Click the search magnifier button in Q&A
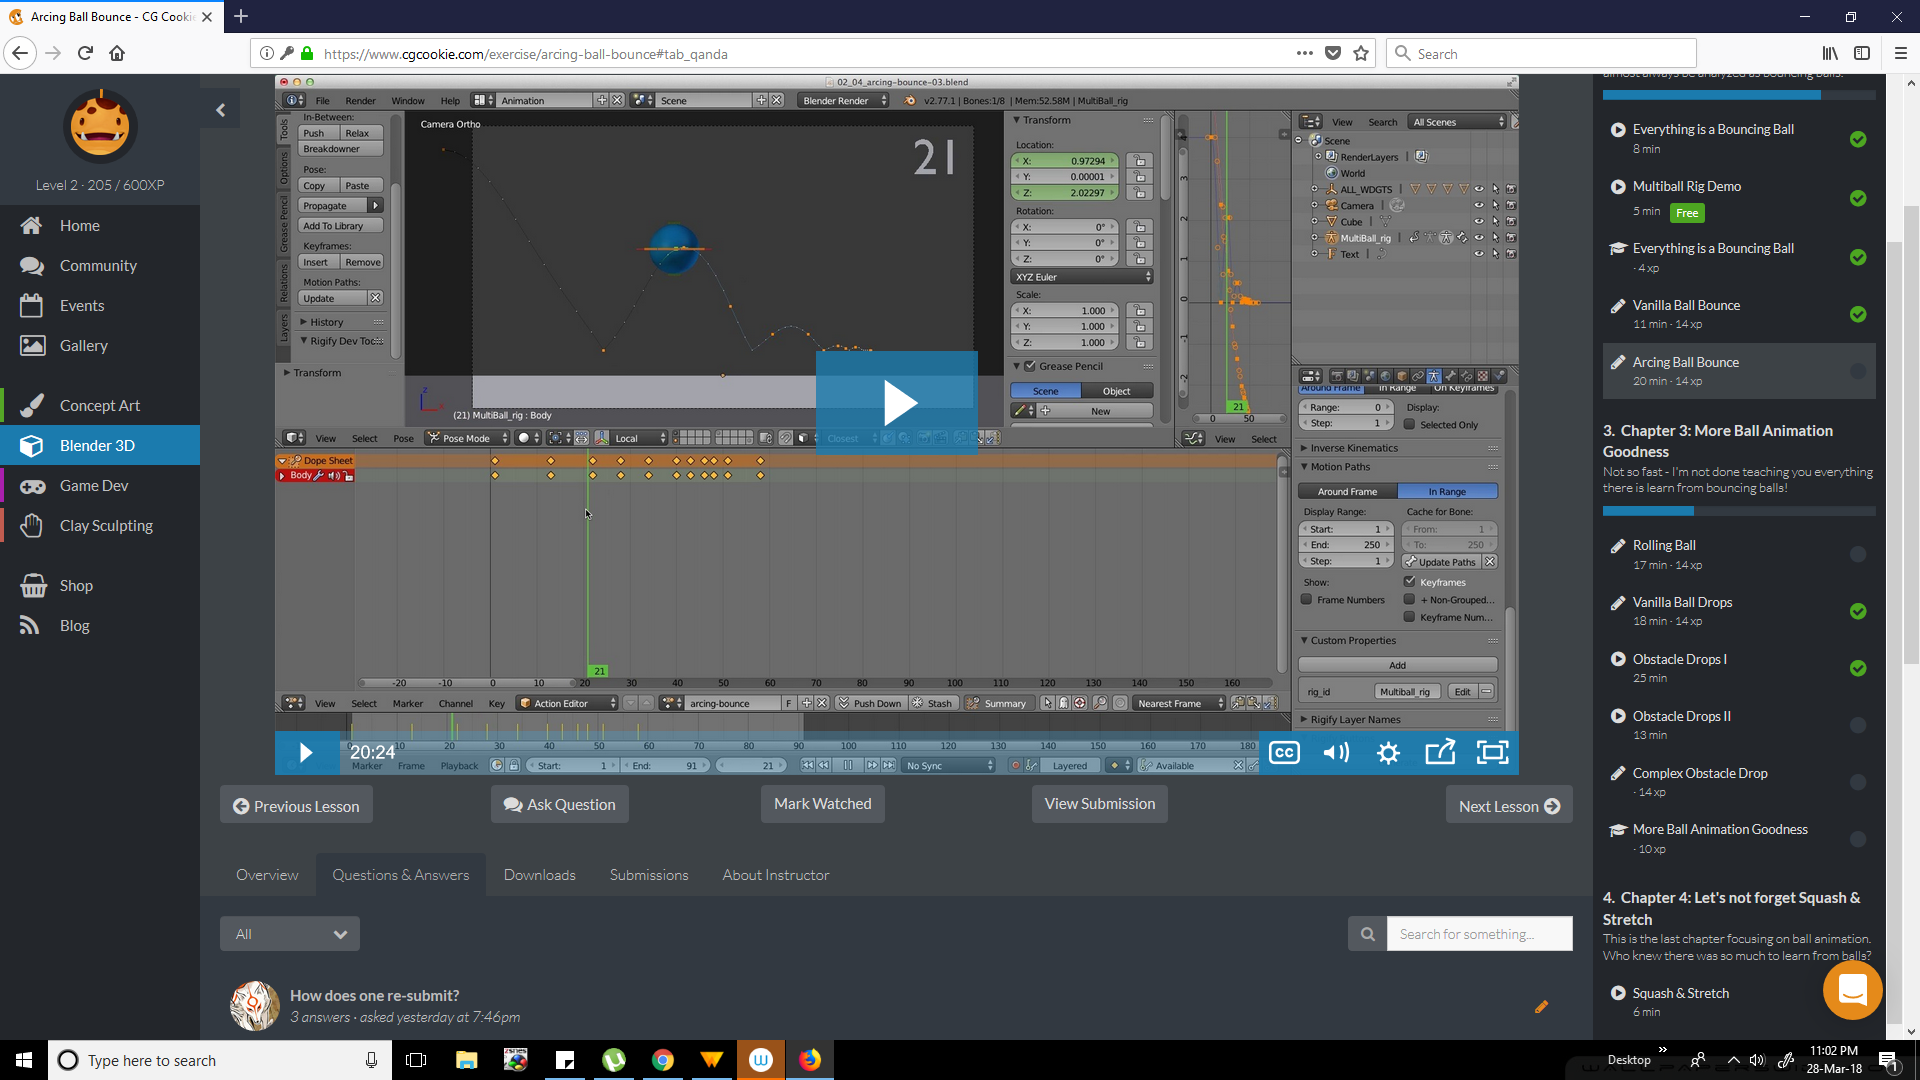The image size is (1920, 1080). [x=1367, y=934]
